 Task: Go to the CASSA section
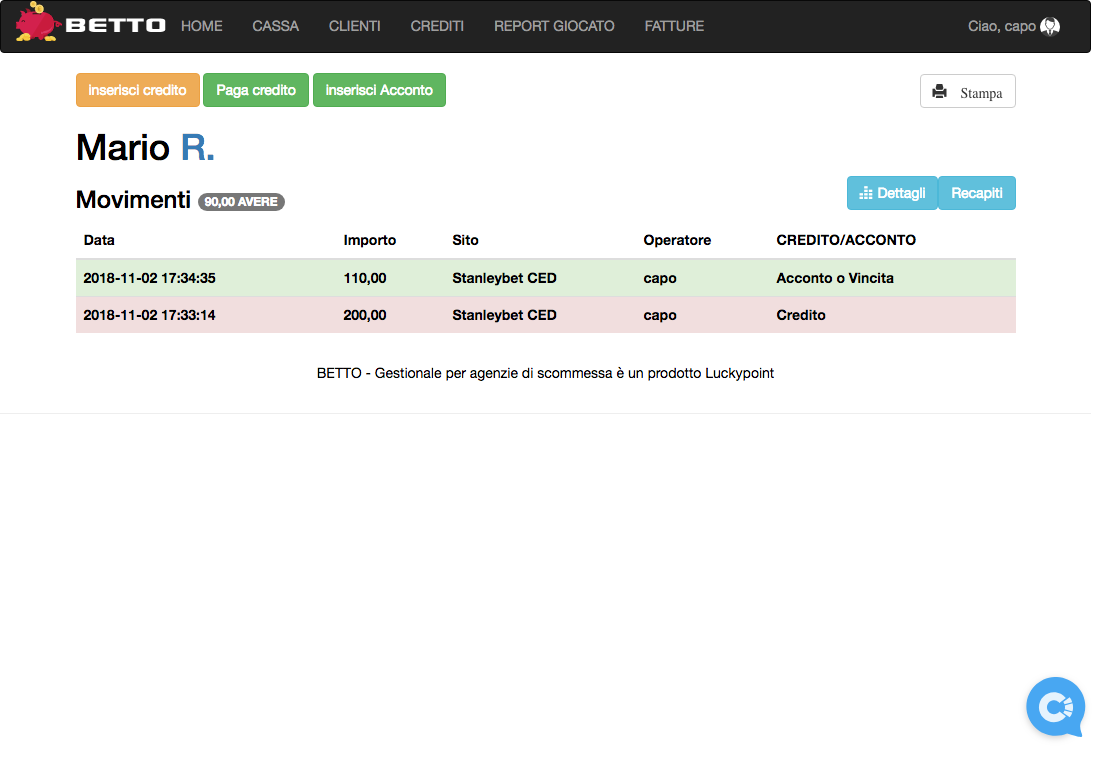click(x=275, y=26)
